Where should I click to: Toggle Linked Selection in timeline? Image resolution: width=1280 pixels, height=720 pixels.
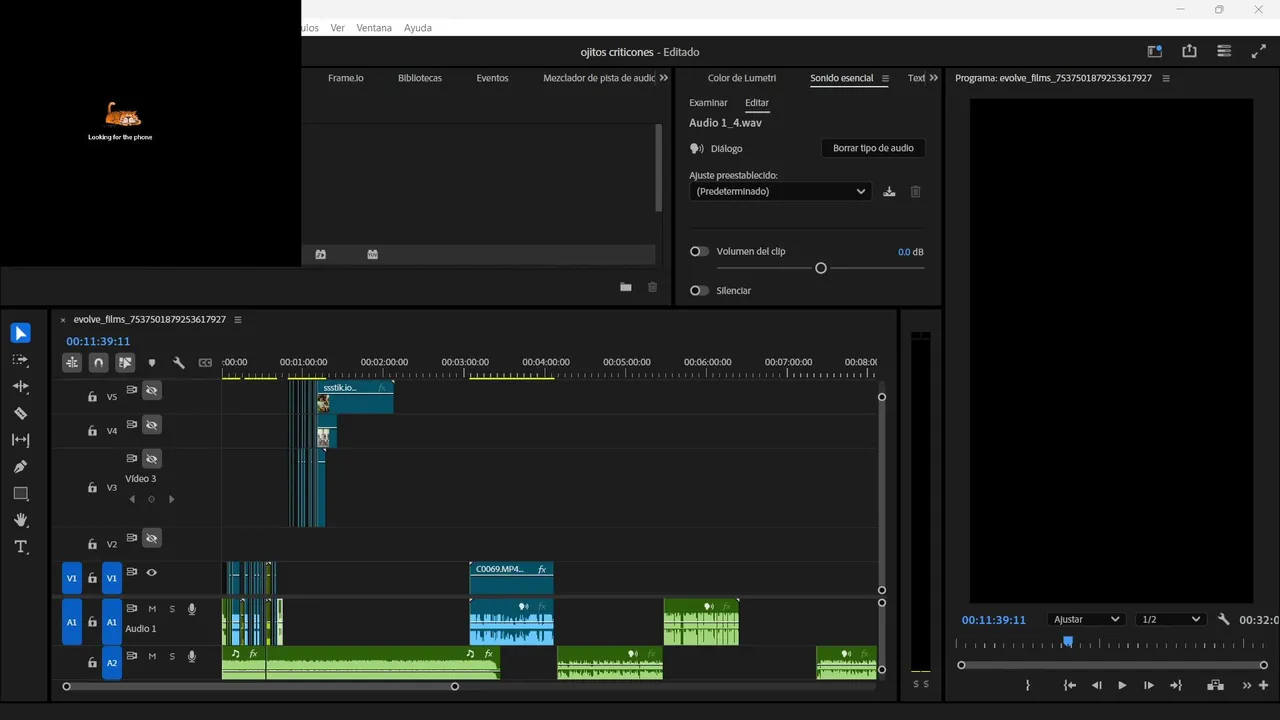[x=125, y=363]
